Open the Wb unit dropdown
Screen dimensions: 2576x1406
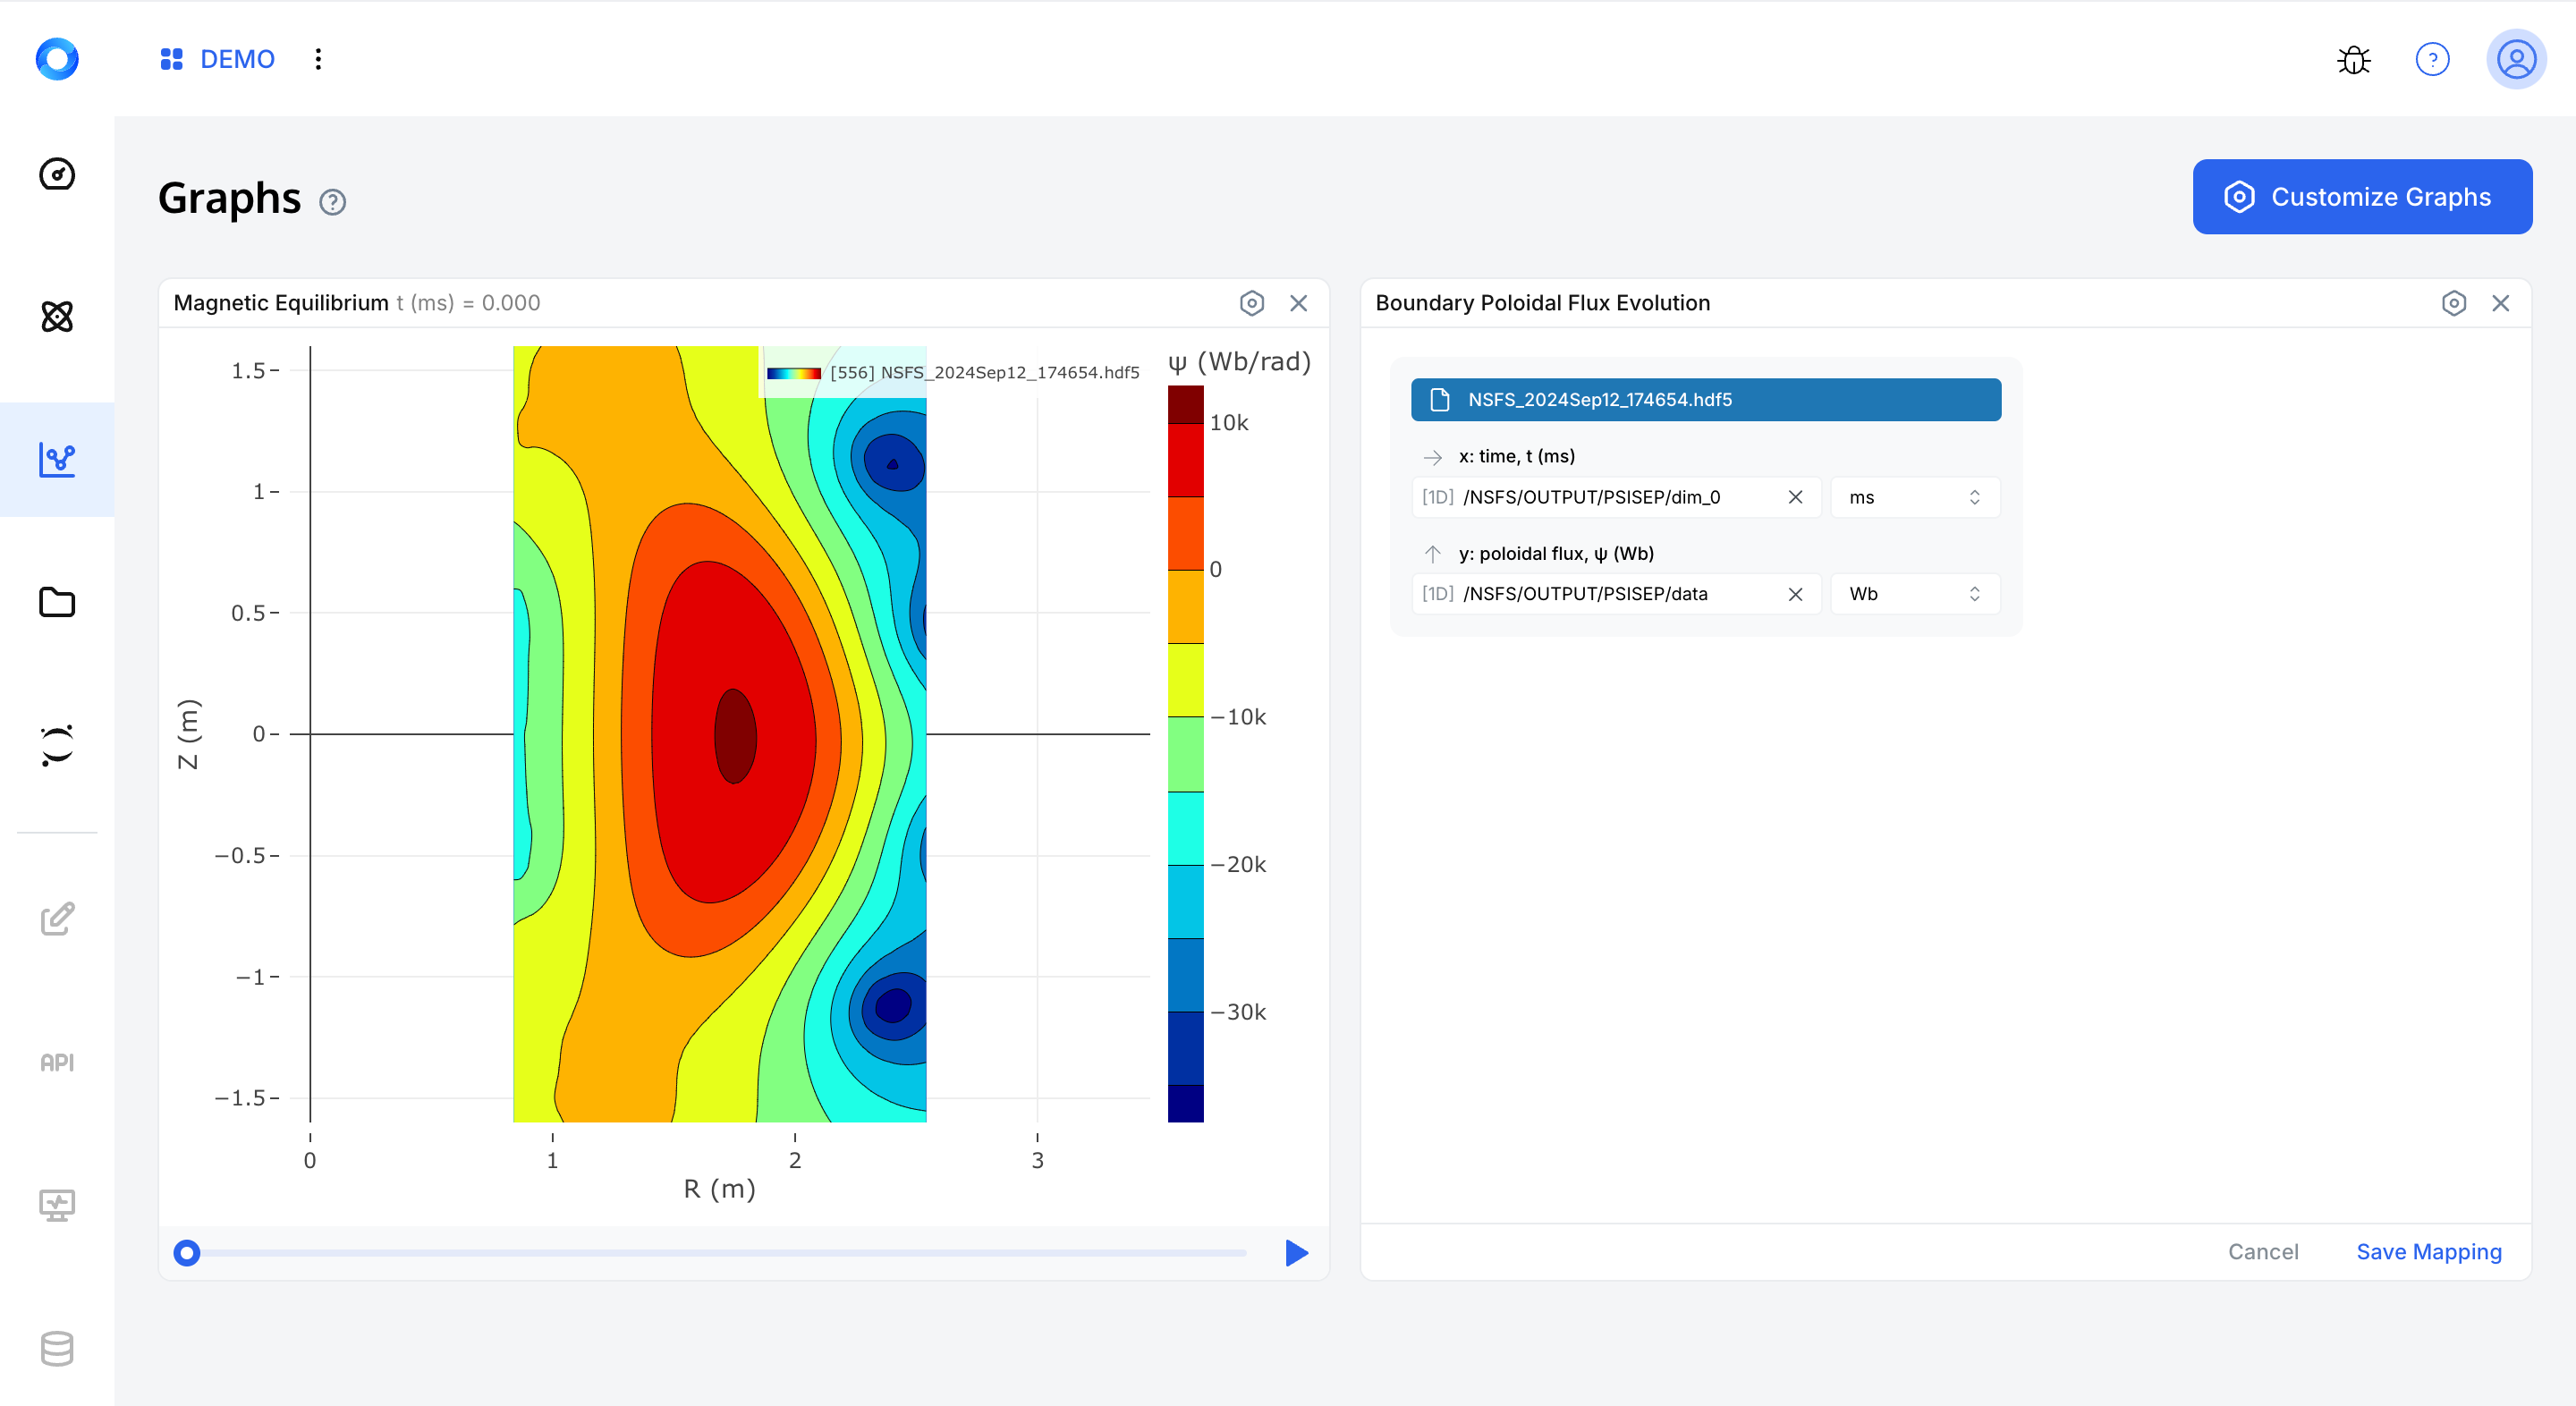tap(1914, 594)
